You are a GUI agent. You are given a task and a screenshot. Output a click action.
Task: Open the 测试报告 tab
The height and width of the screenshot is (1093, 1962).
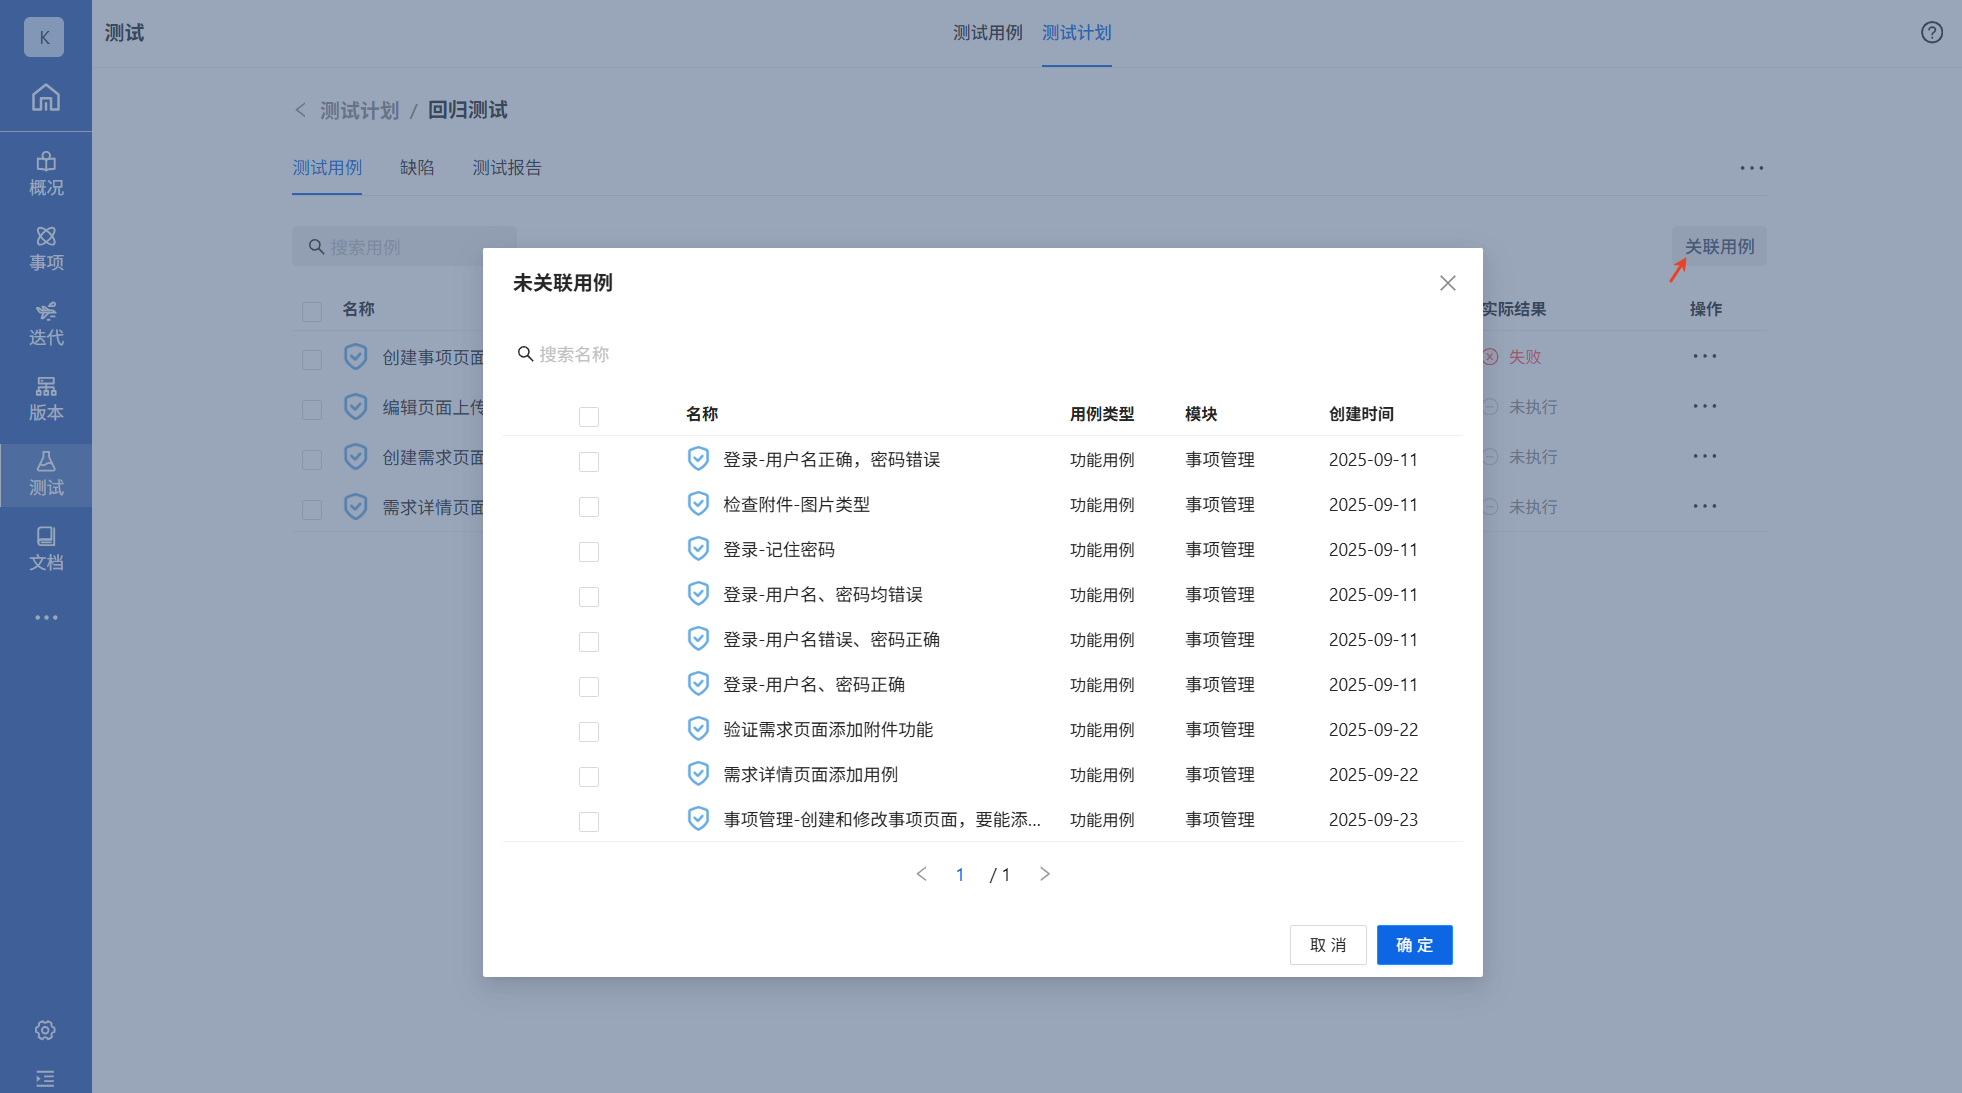pyautogui.click(x=506, y=168)
